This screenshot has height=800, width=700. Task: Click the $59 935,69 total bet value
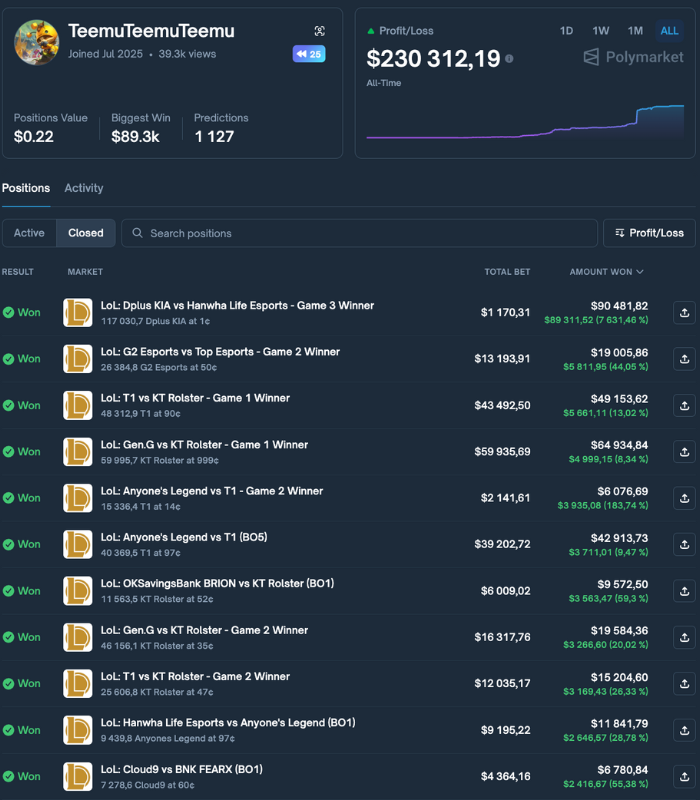coord(502,452)
